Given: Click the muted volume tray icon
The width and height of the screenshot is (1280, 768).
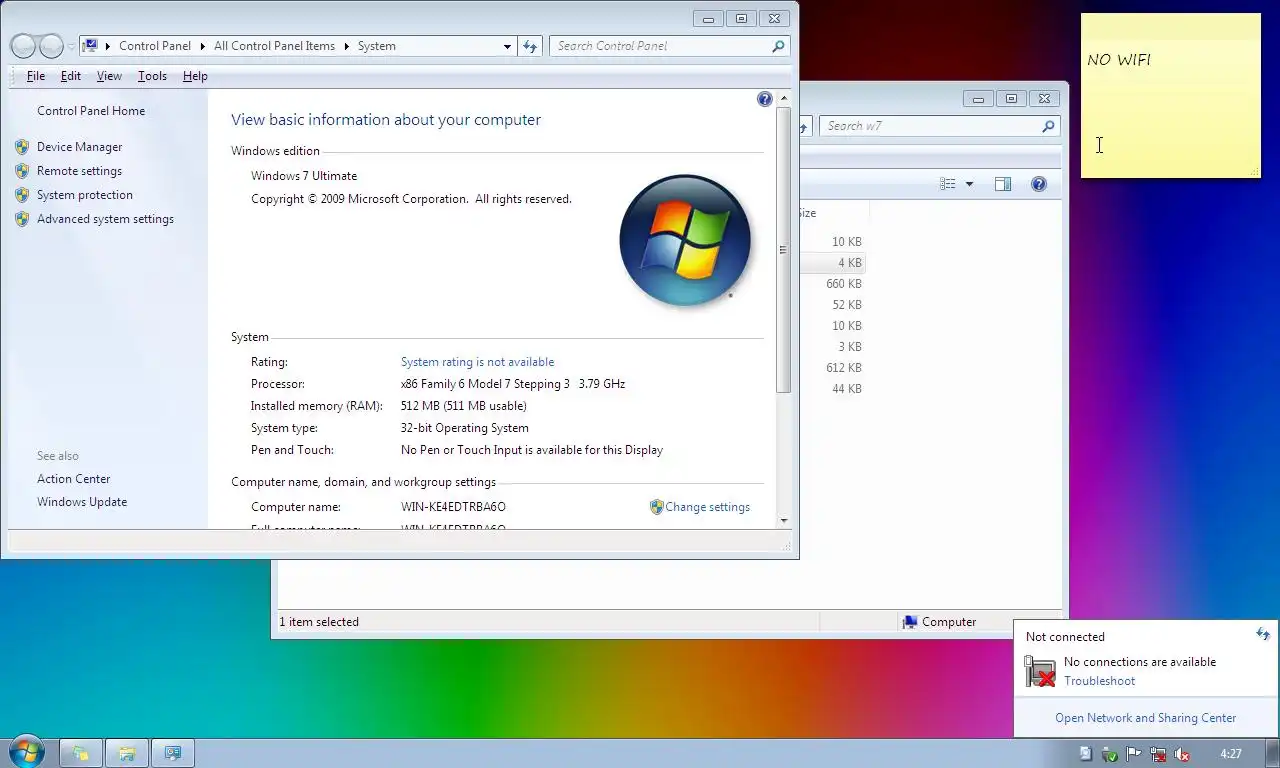Looking at the screenshot, I should coord(1182,754).
